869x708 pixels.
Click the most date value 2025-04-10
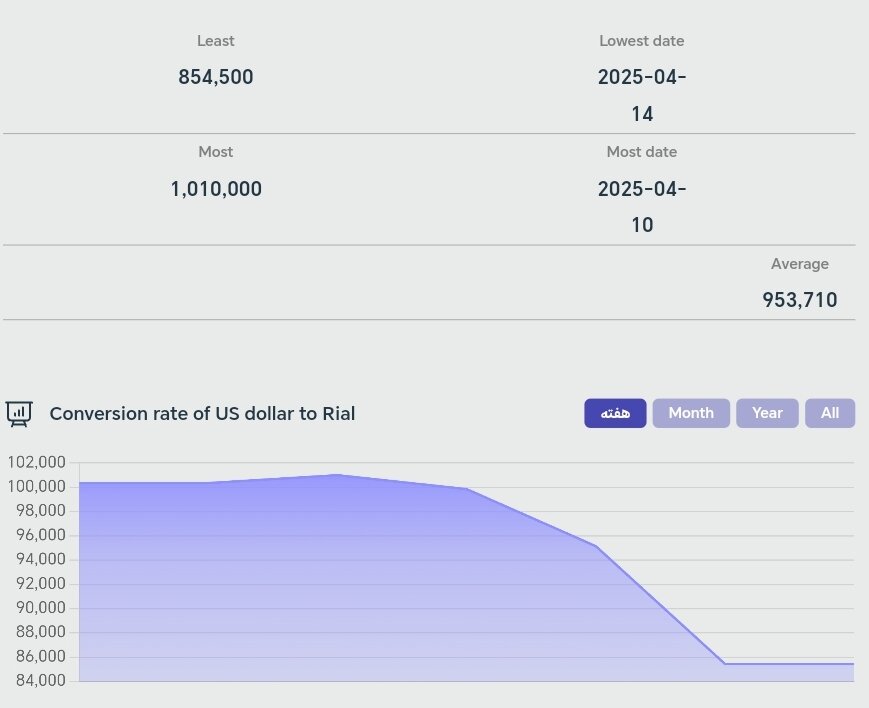click(x=642, y=206)
